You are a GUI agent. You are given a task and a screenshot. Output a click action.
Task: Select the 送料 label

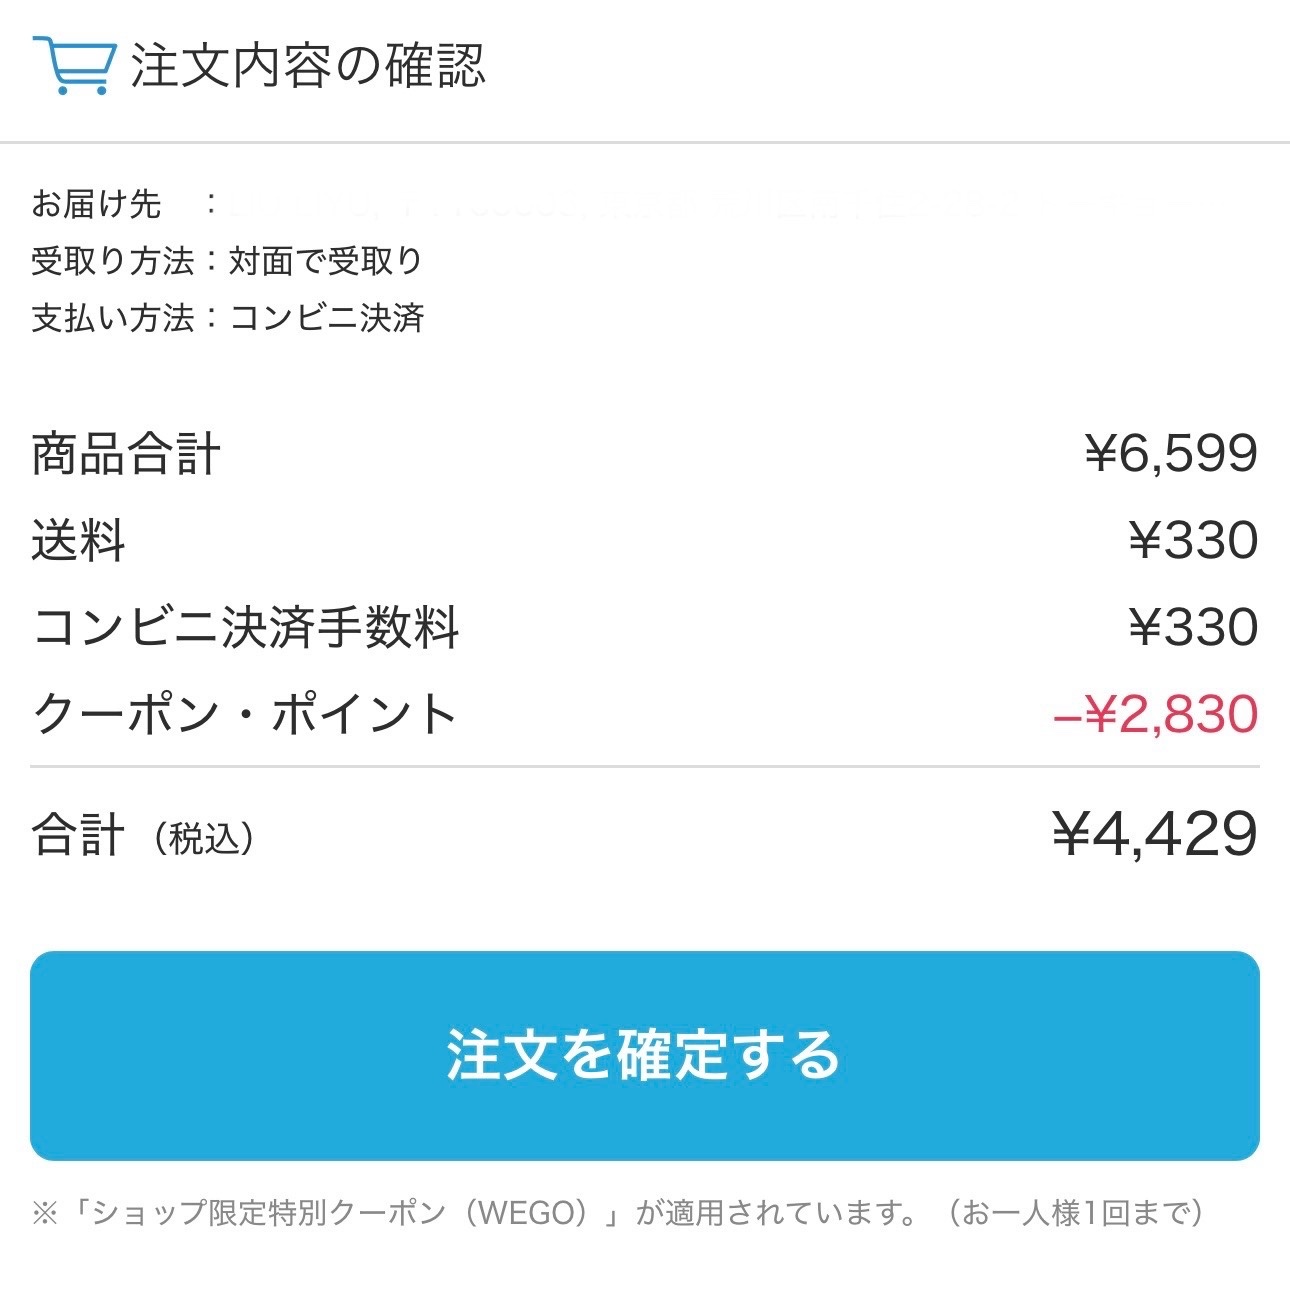pos(78,541)
